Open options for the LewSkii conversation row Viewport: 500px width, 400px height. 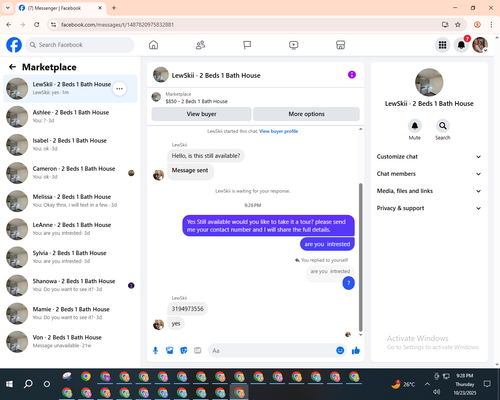[x=119, y=89]
